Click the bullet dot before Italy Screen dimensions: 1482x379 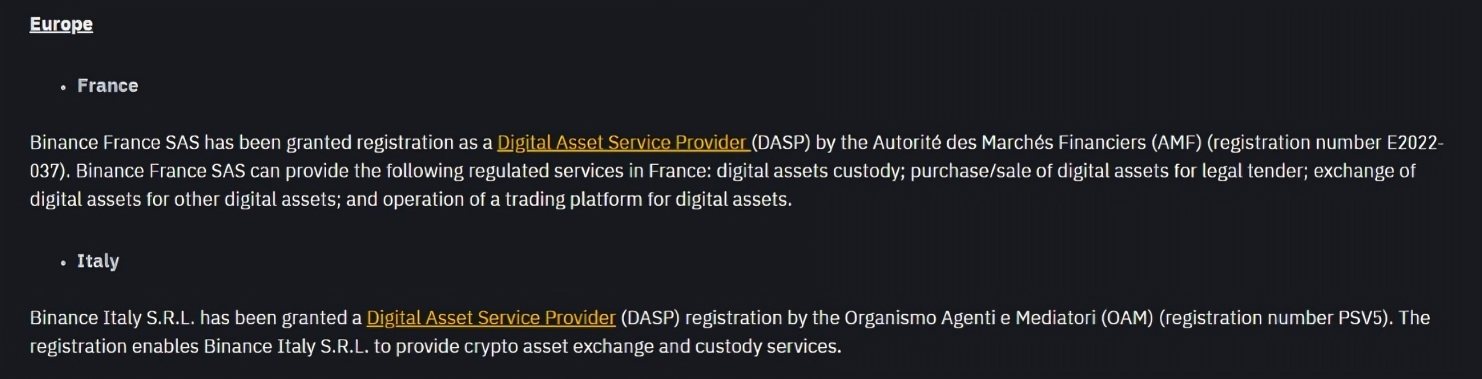pyautogui.click(x=63, y=263)
